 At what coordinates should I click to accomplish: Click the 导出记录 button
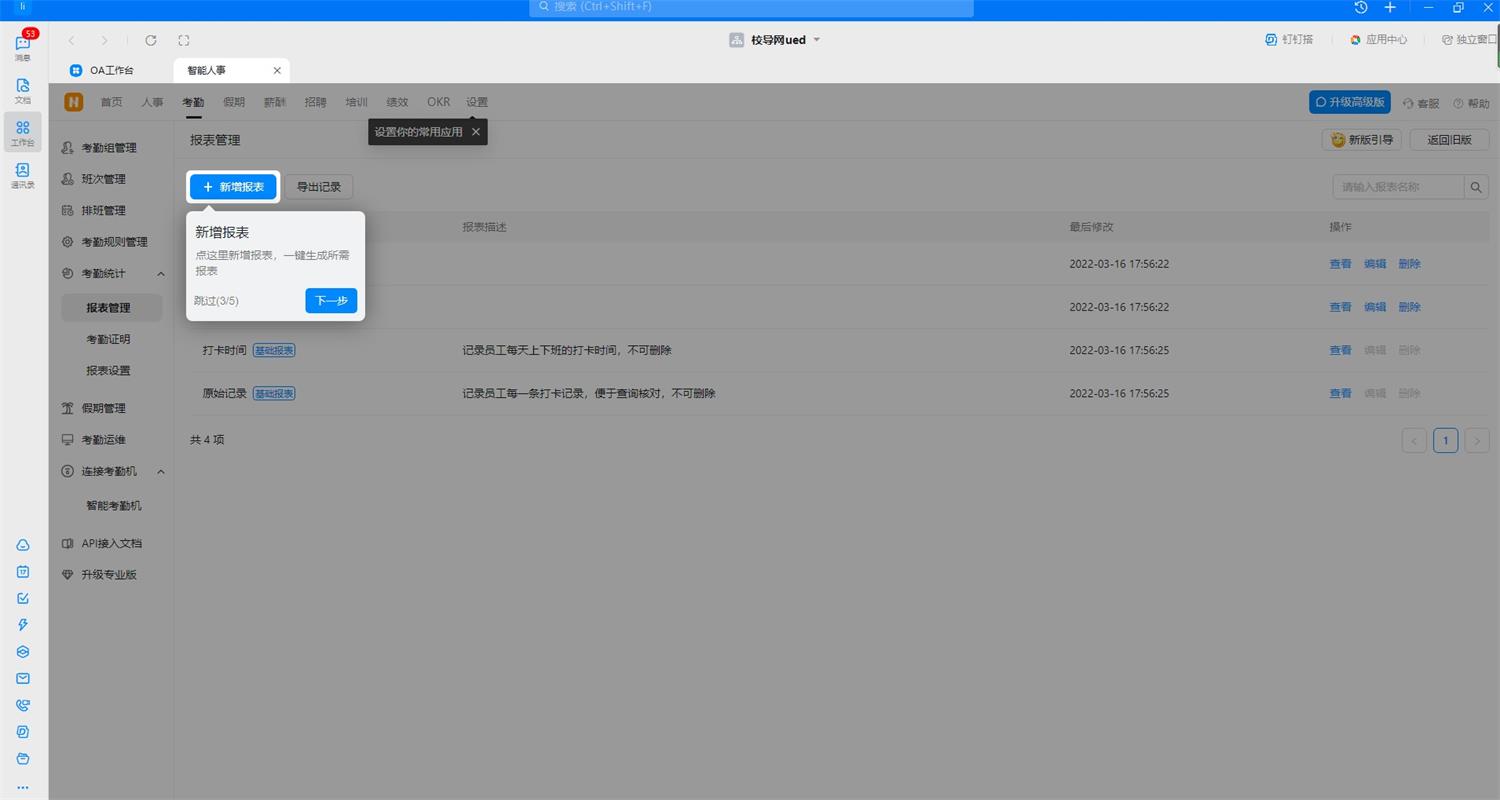pyautogui.click(x=319, y=187)
